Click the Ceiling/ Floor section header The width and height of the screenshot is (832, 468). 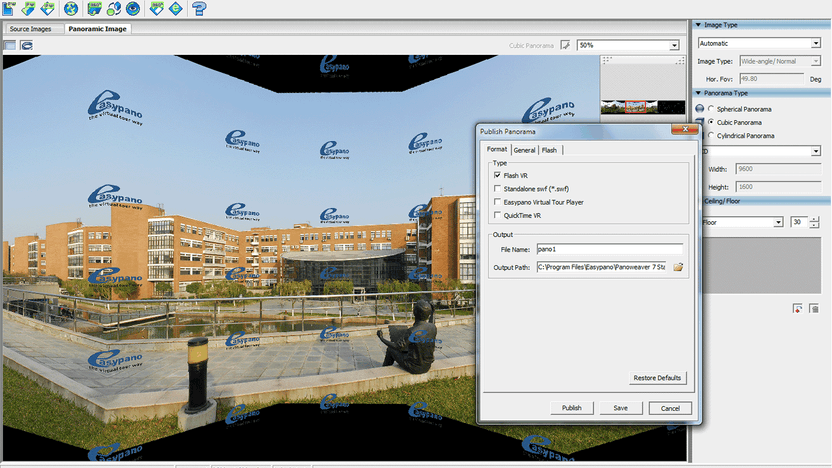tap(766, 201)
